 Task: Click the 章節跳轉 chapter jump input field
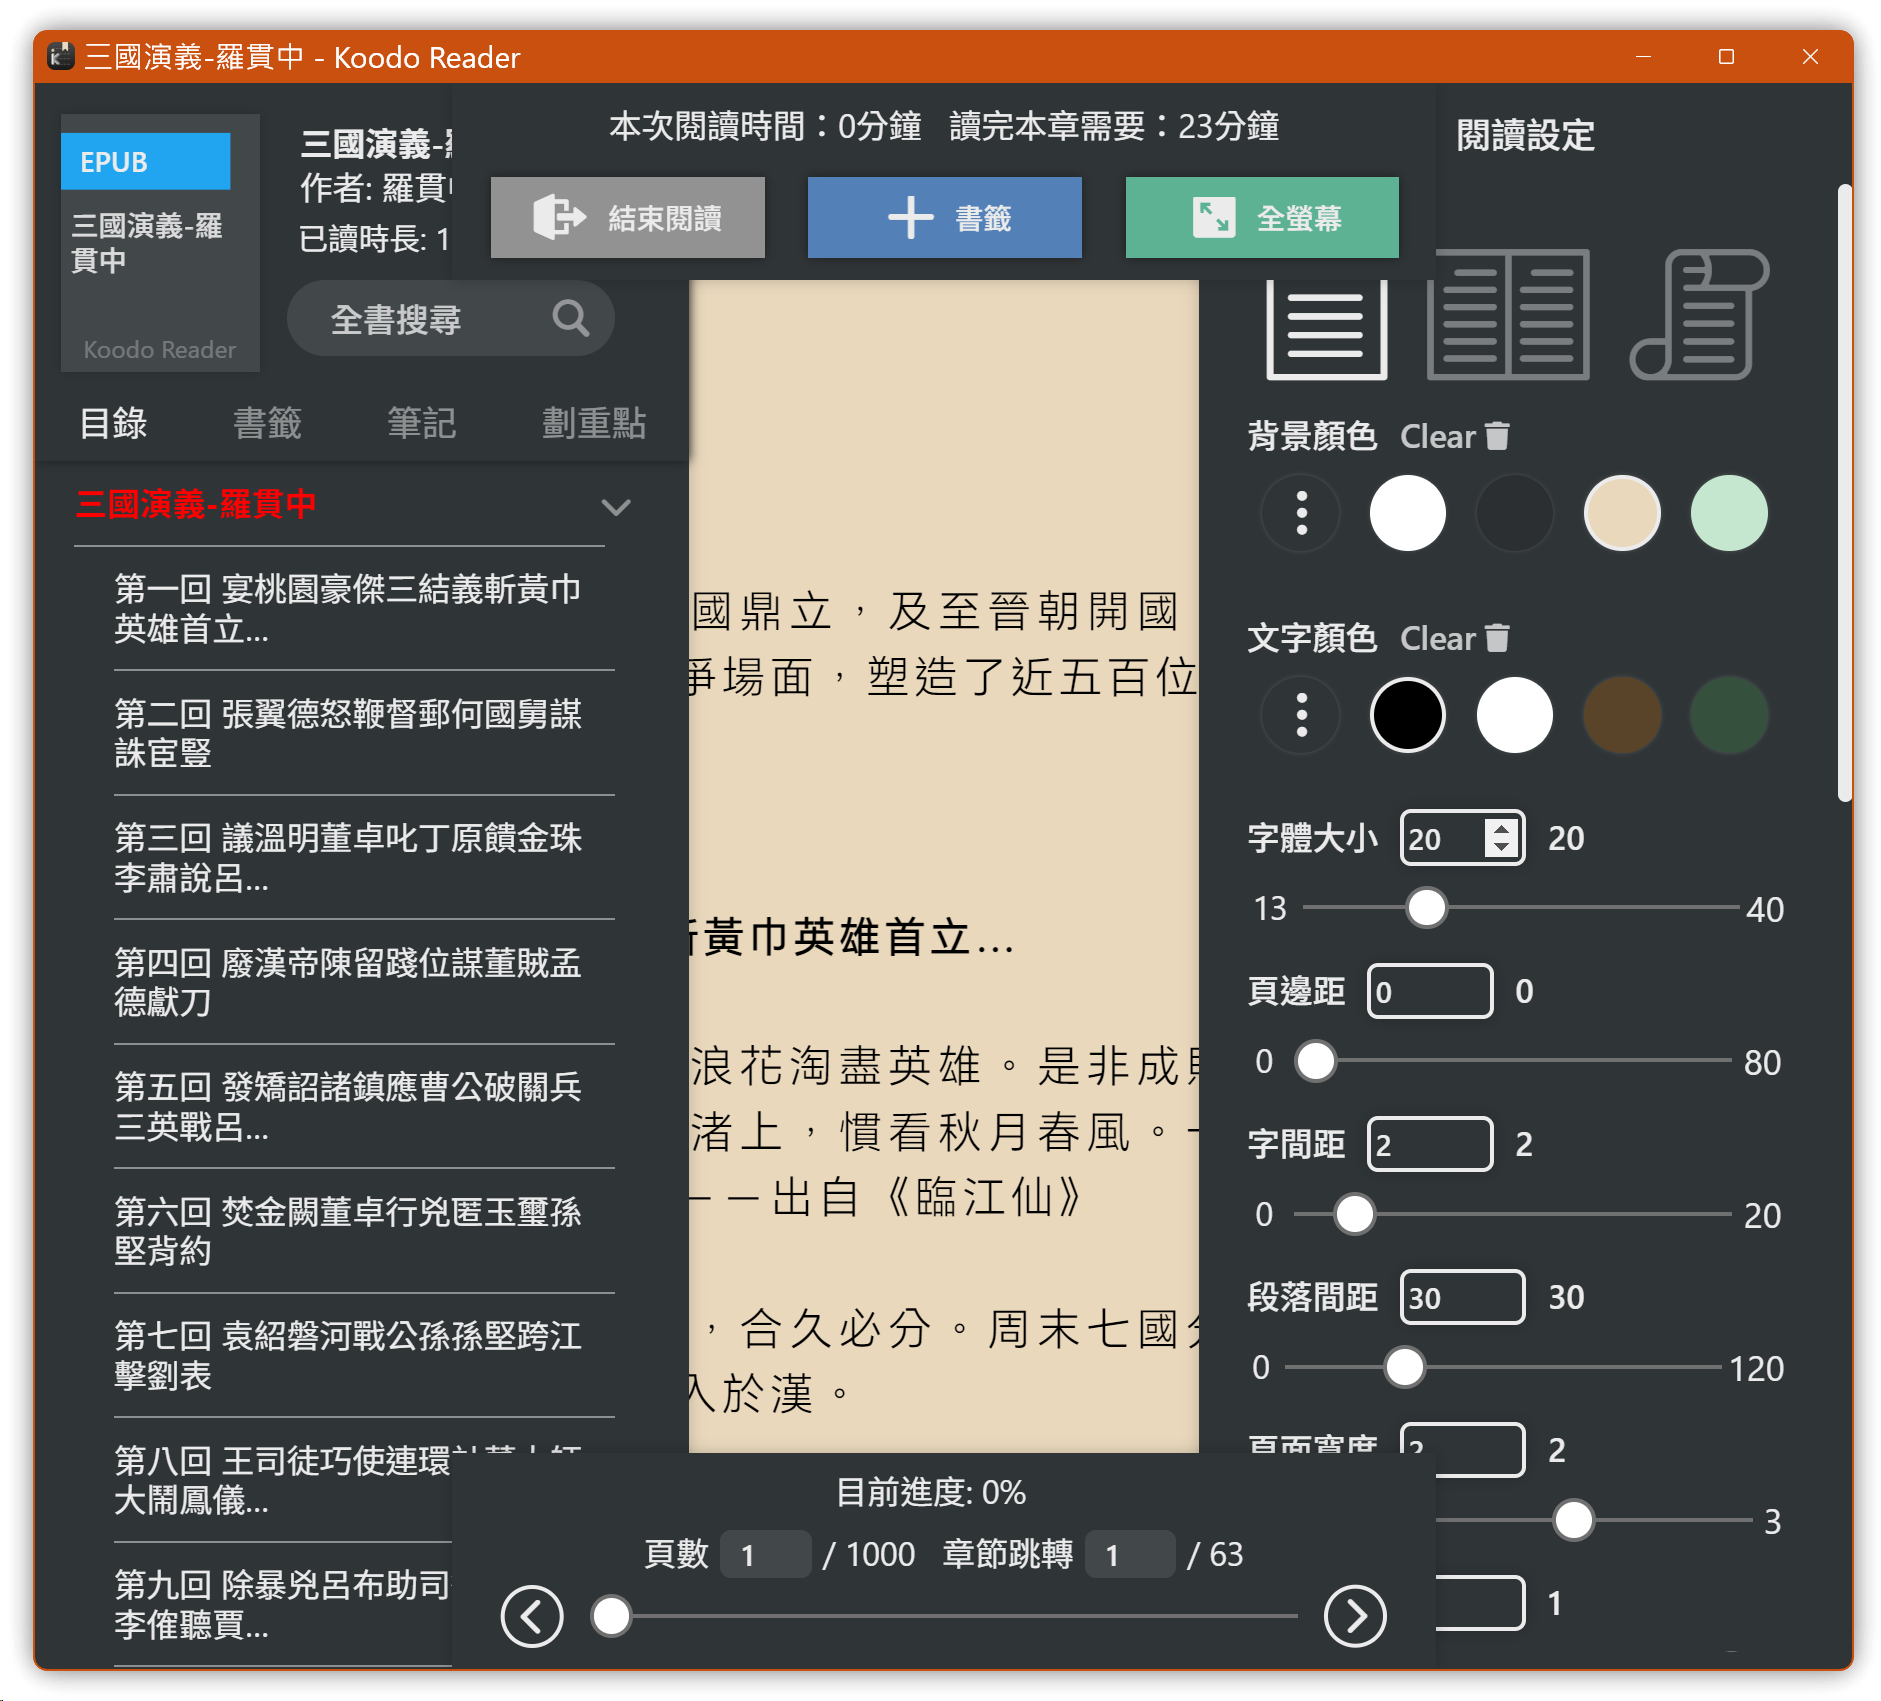click(1130, 1554)
